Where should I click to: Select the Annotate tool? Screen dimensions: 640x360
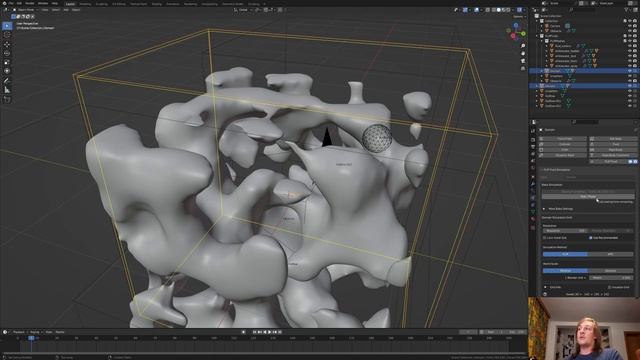(7, 81)
